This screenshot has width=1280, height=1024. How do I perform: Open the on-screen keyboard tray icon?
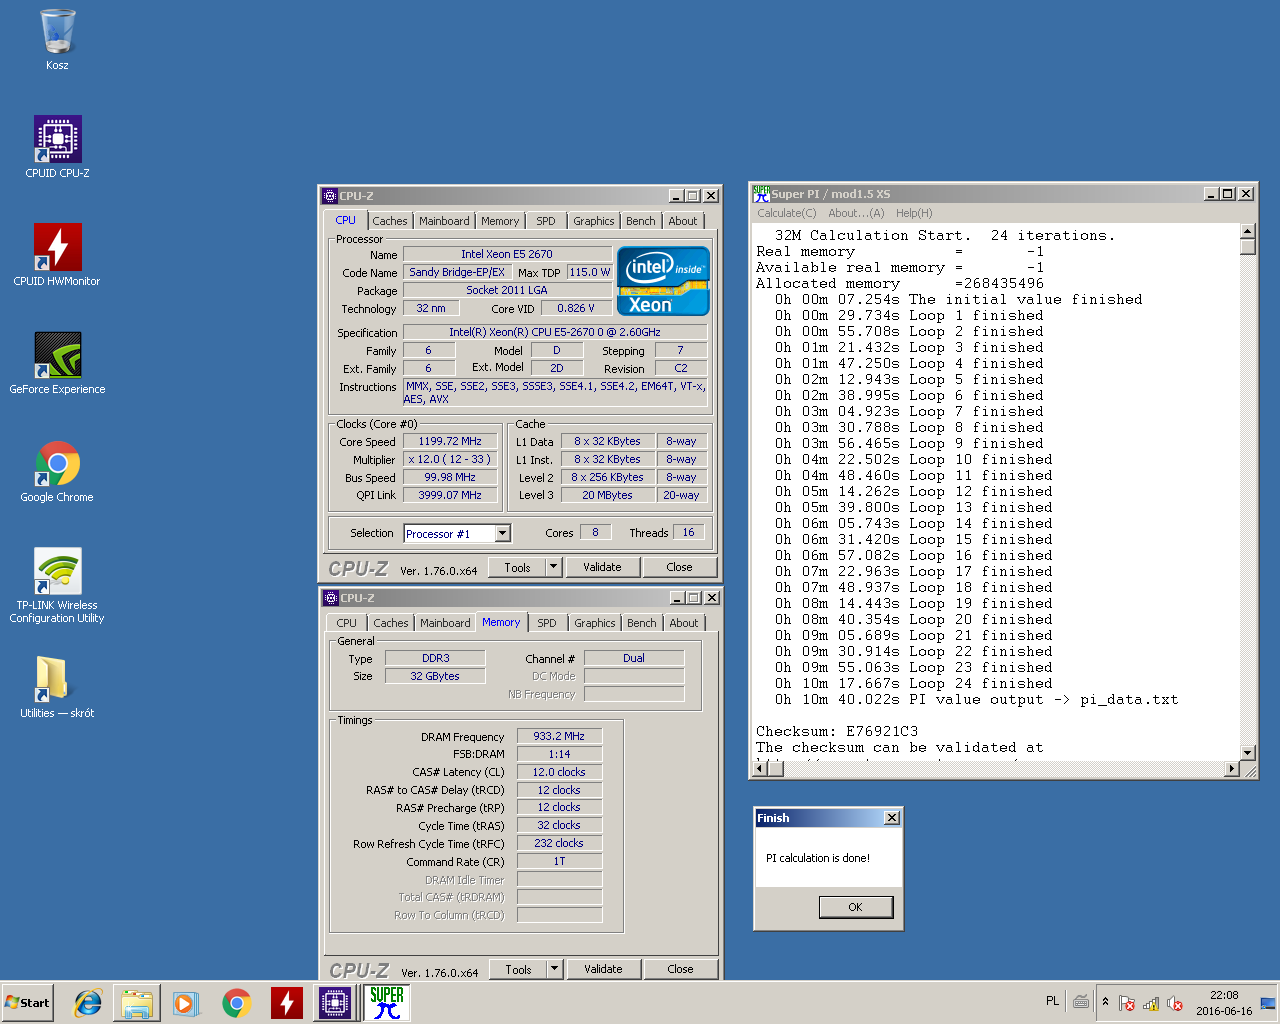pyautogui.click(x=1081, y=1001)
